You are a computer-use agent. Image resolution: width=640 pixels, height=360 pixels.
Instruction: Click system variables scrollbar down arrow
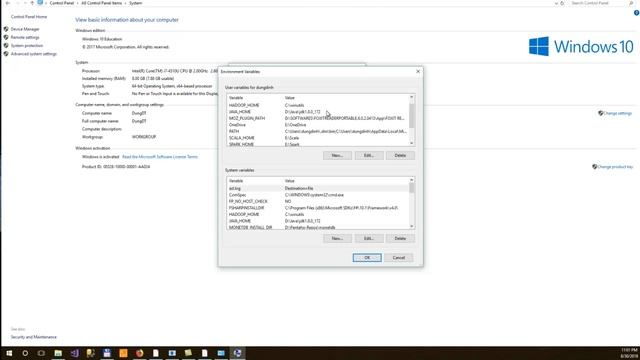(411, 226)
